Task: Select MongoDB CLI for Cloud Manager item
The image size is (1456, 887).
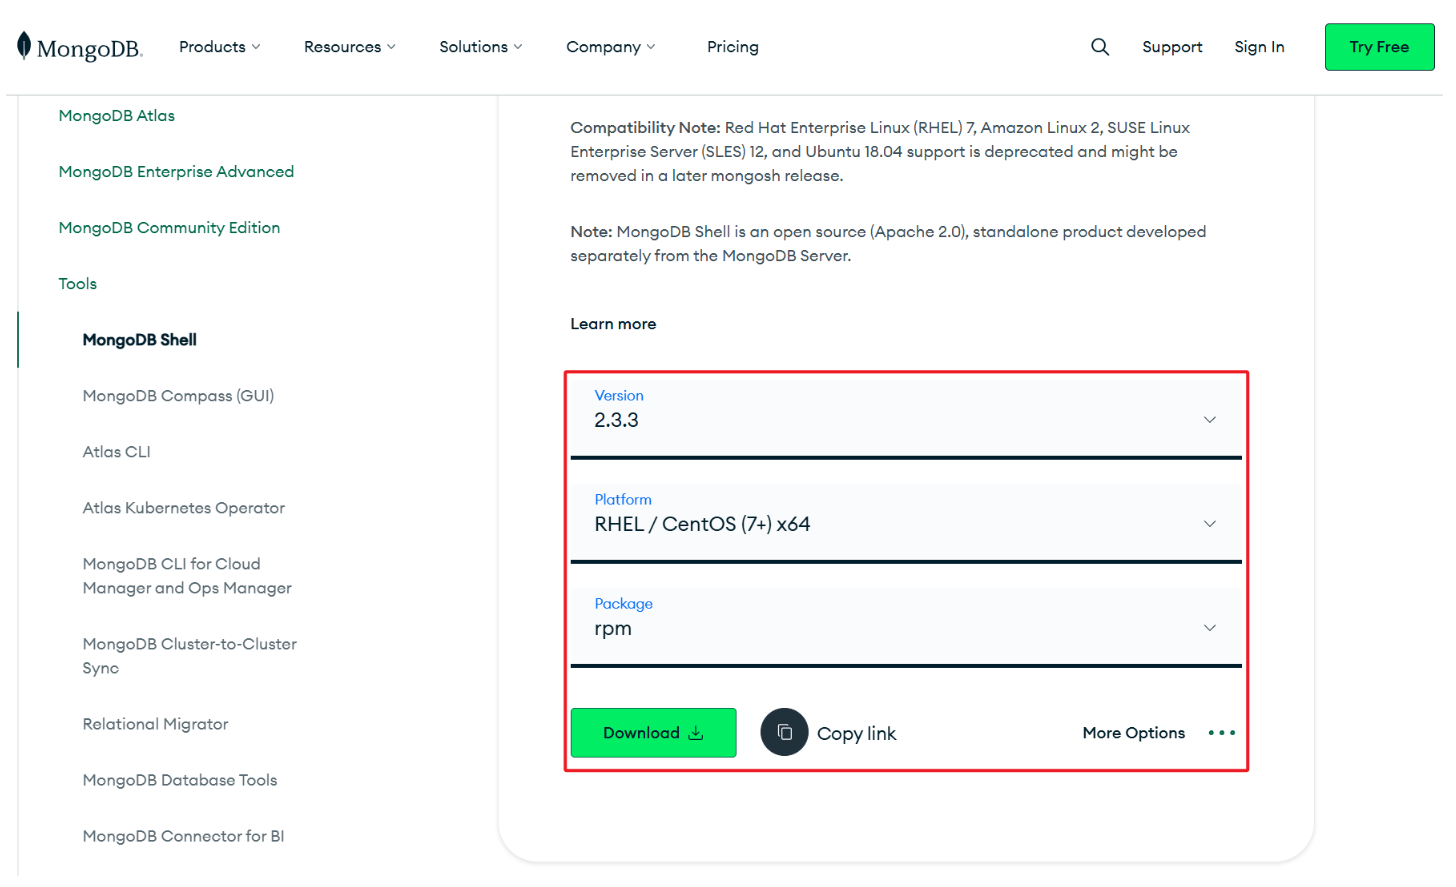Action: pos(187,576)
